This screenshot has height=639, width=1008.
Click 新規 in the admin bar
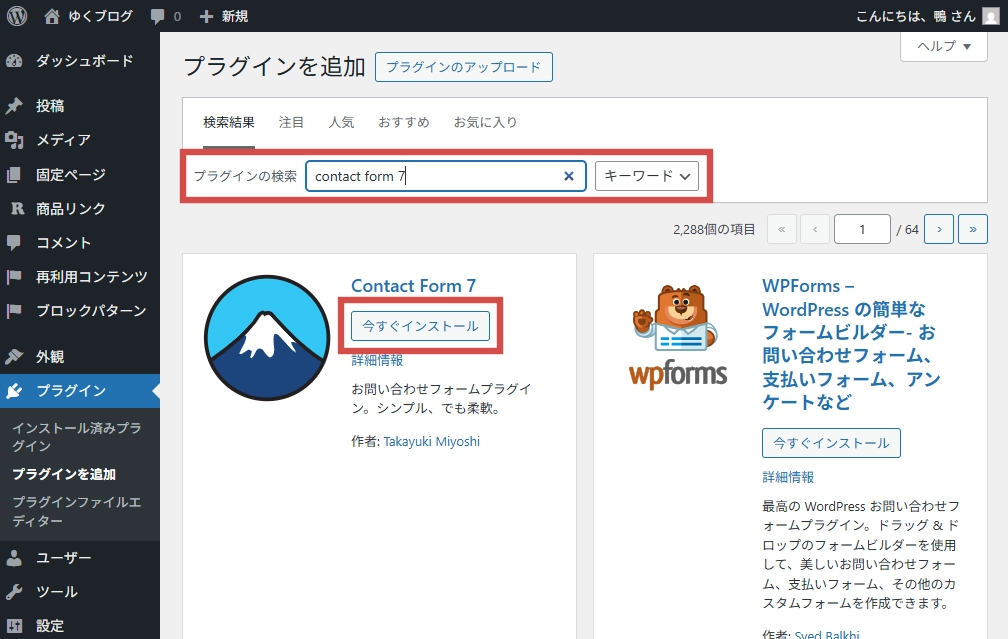coord(235,16)
